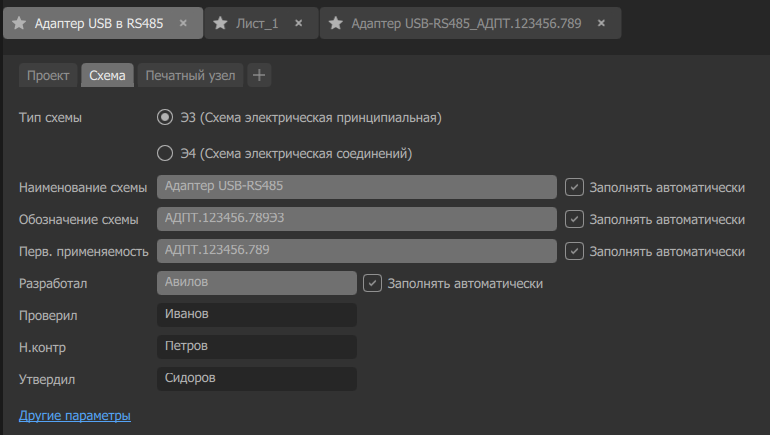Click star icon on Лист_1 tab
This screenshot has height=435, width=770.
(220, 23)
